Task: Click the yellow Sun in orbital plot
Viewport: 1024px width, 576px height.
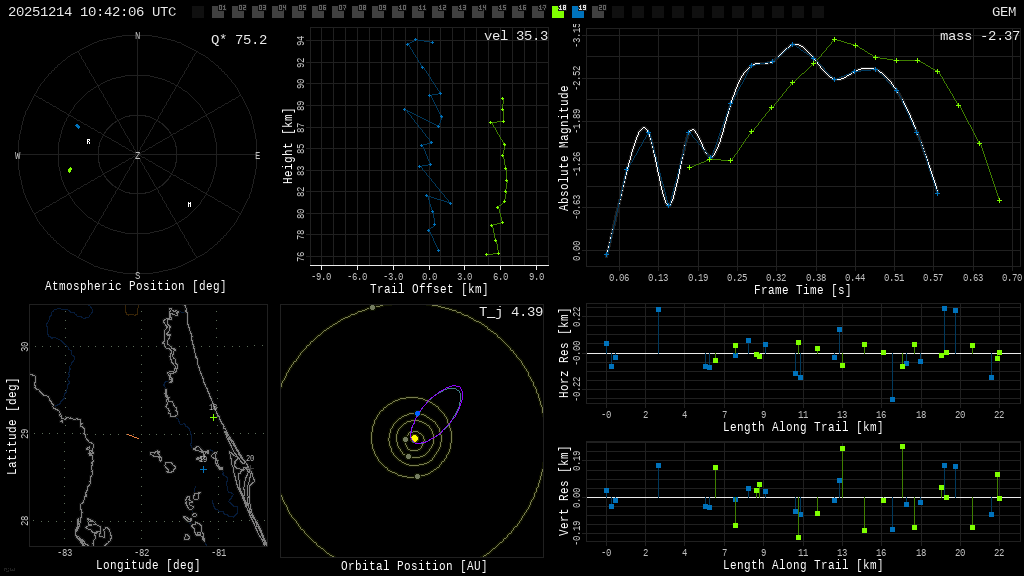Action: [x=414, y=438]
